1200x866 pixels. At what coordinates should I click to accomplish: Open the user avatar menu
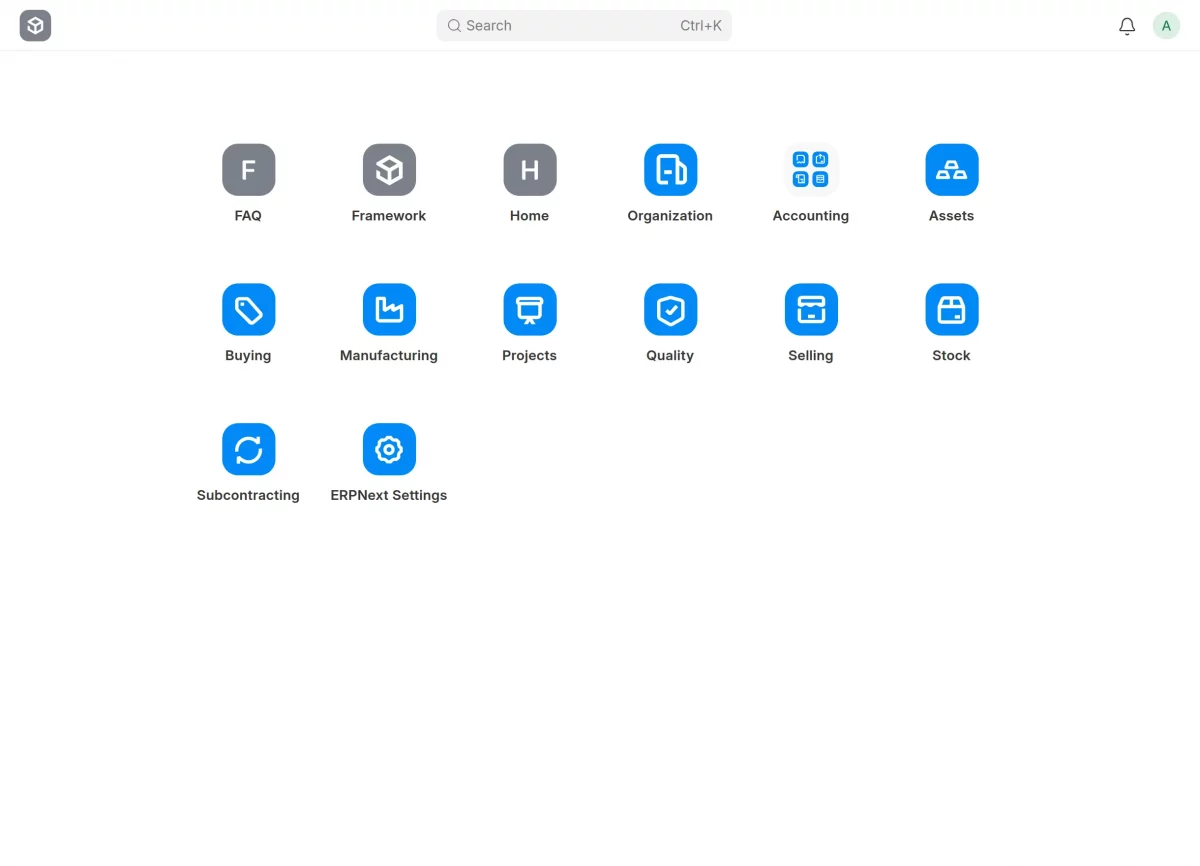1166,26
